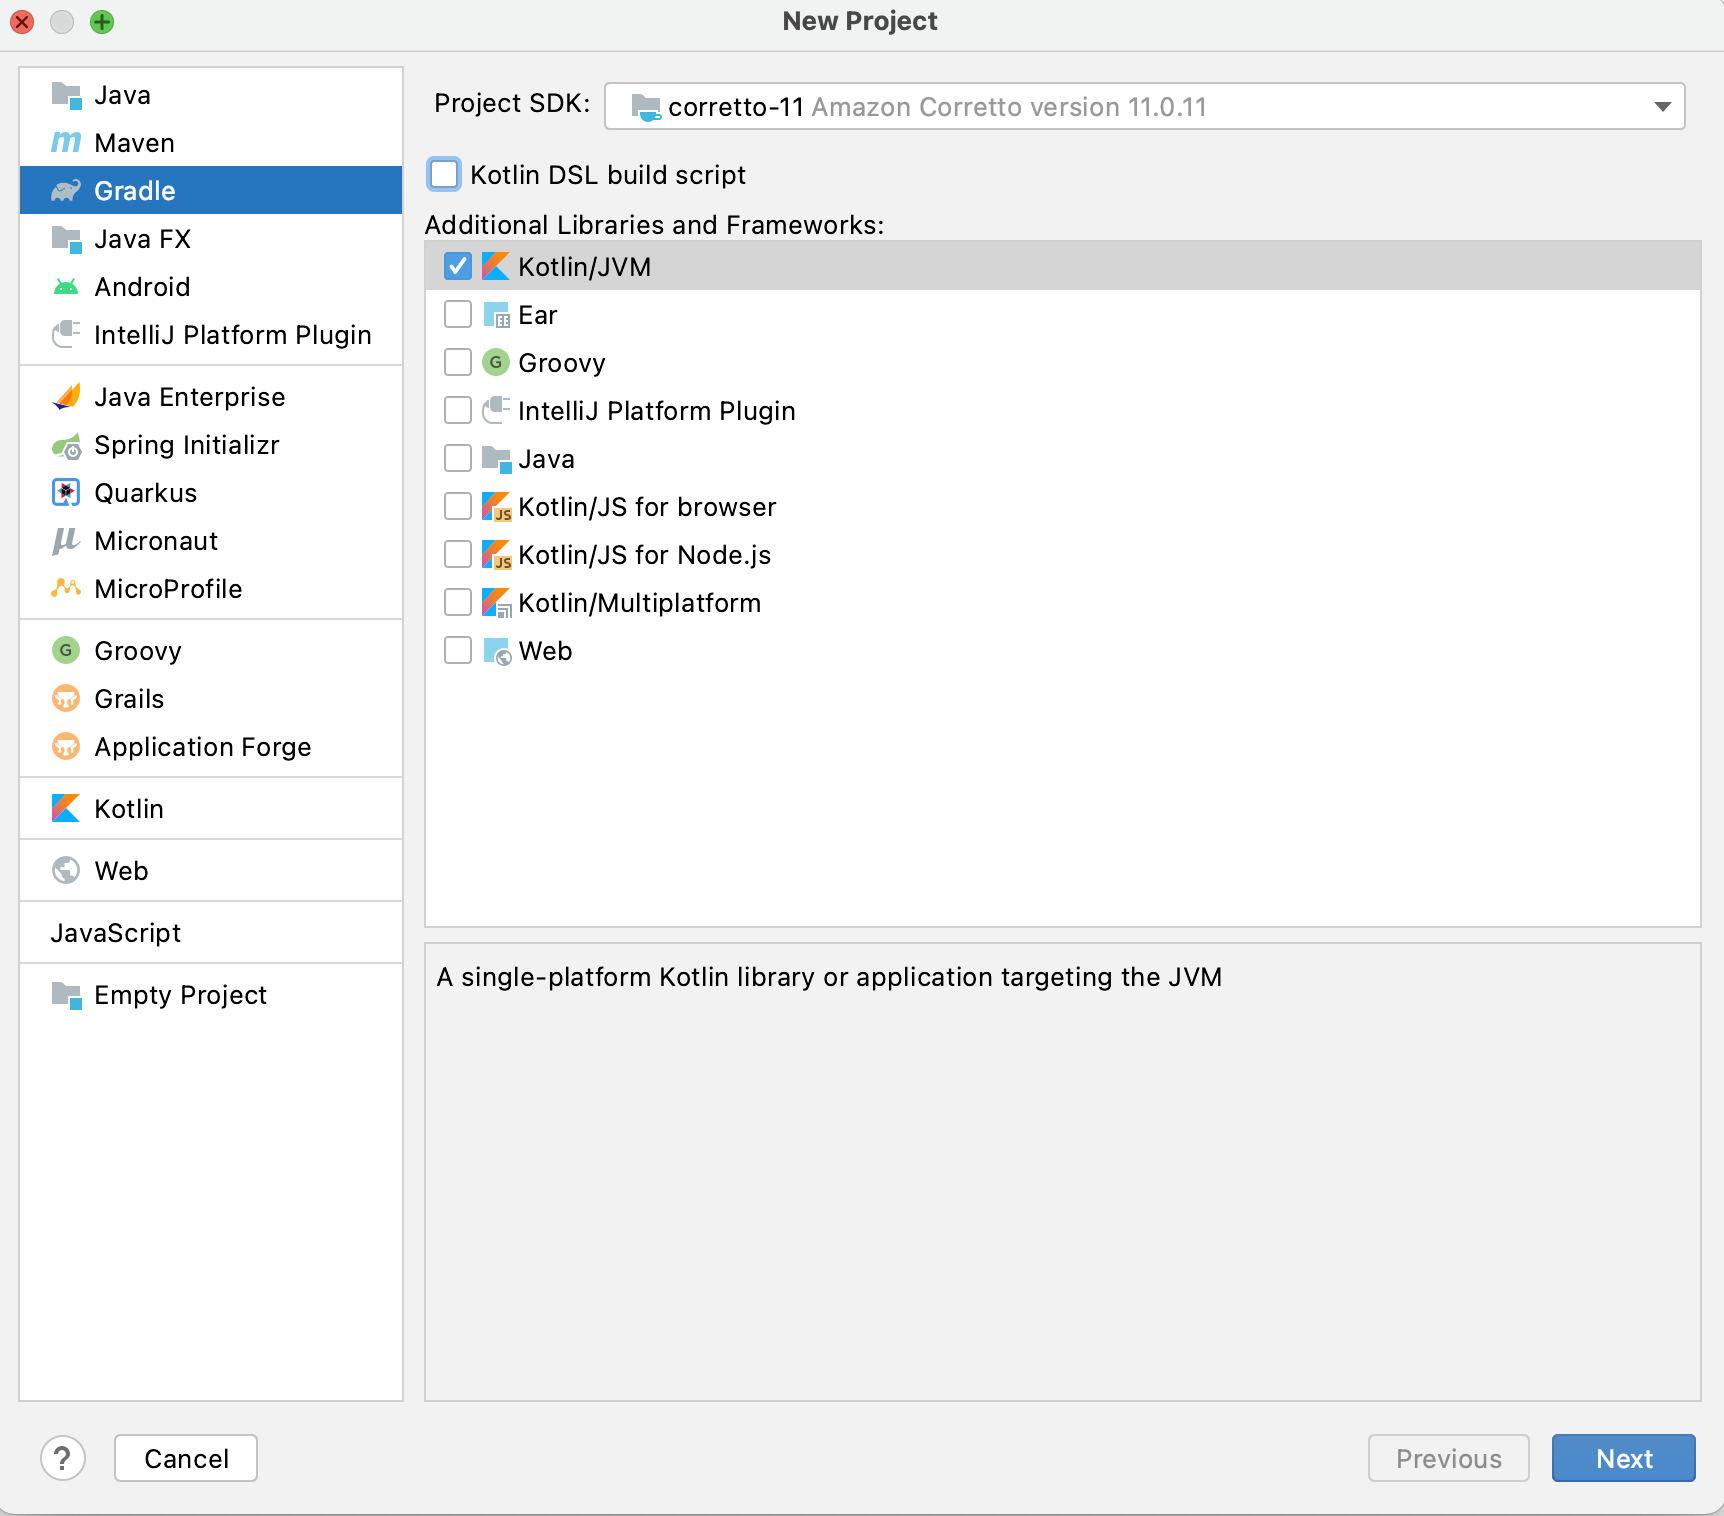This screenshot has width=1724, height=1516.
Task: Click the SDK folder icon in the combo box
Action: [646, 107]
